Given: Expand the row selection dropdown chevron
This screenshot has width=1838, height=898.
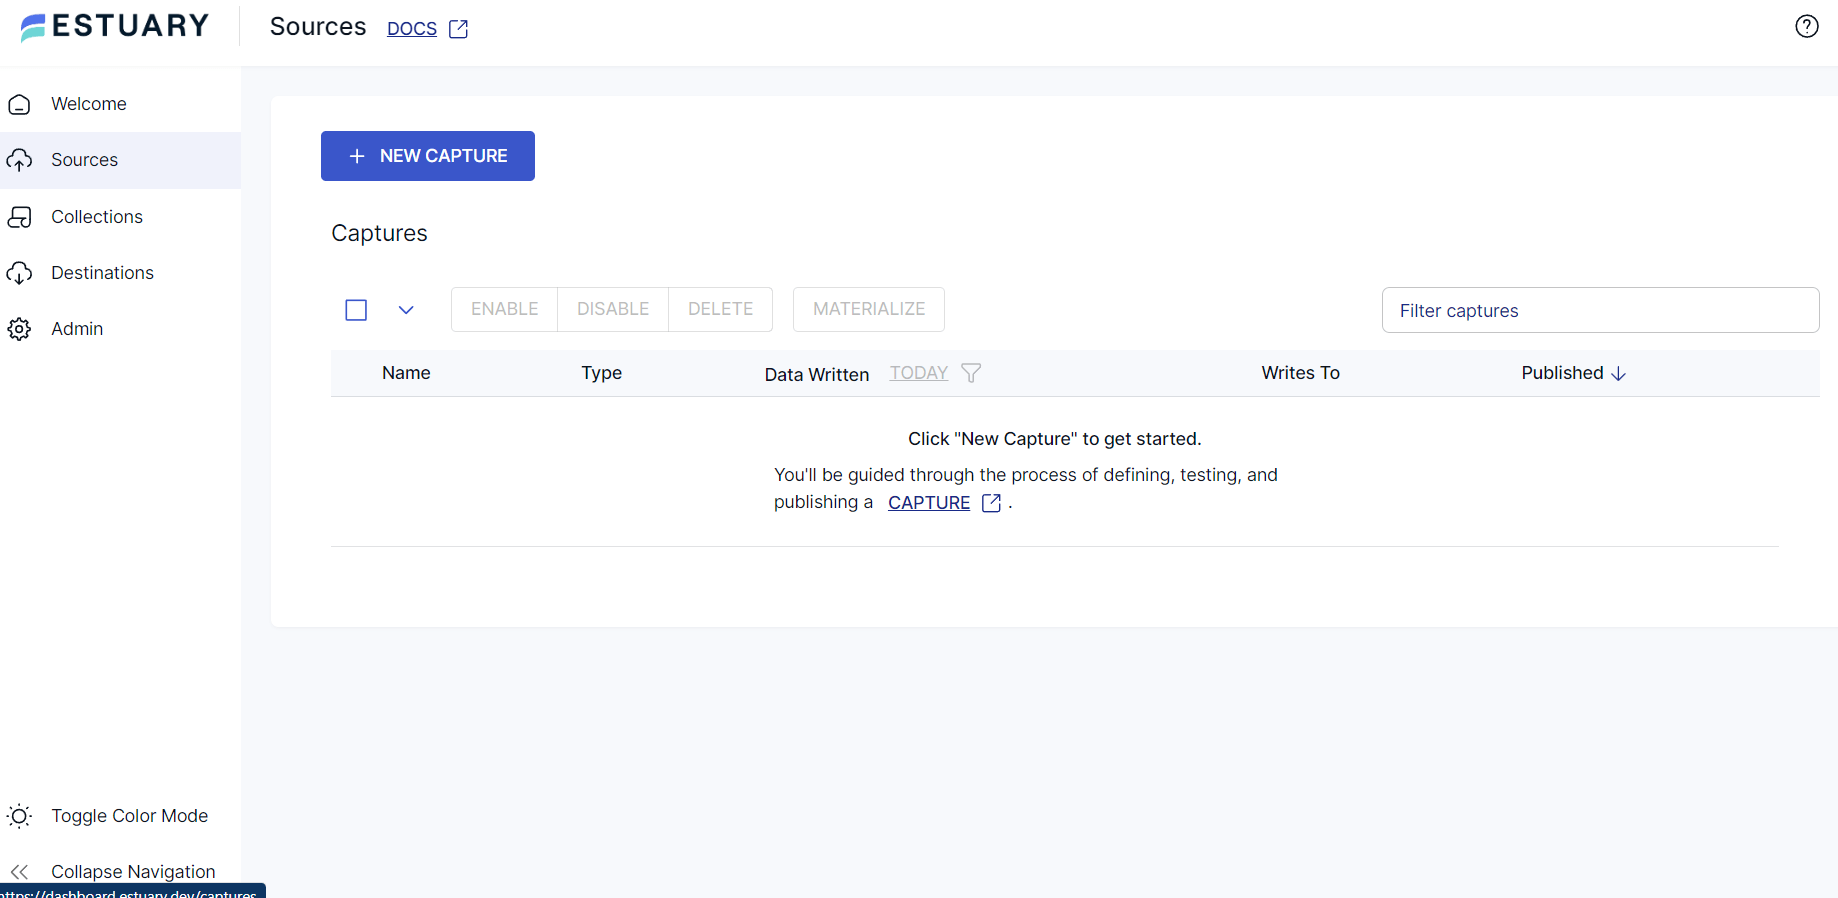Looking at the screenshot, I should 406,310.
